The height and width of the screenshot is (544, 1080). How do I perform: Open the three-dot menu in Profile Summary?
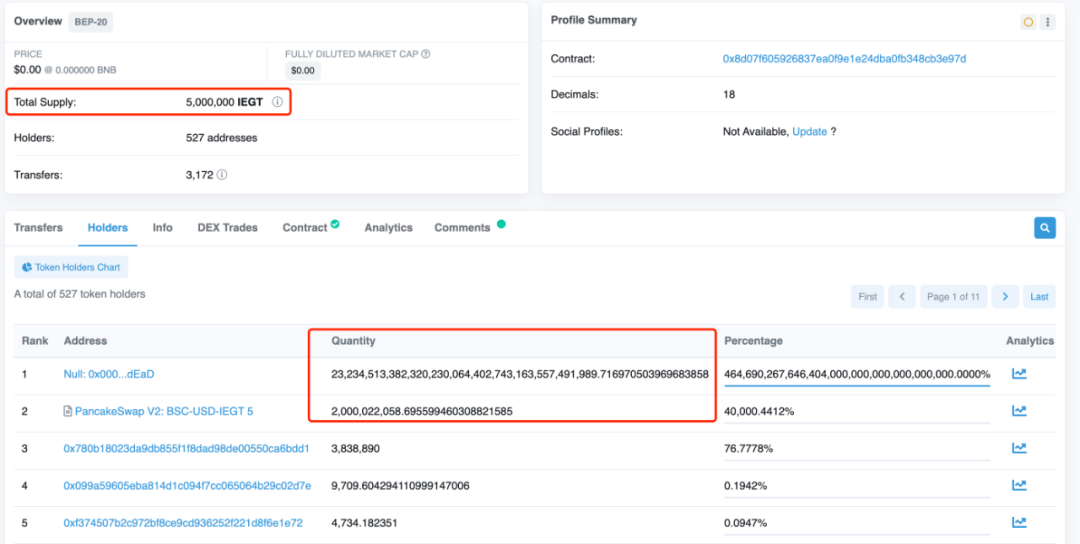pos(1048,22)
